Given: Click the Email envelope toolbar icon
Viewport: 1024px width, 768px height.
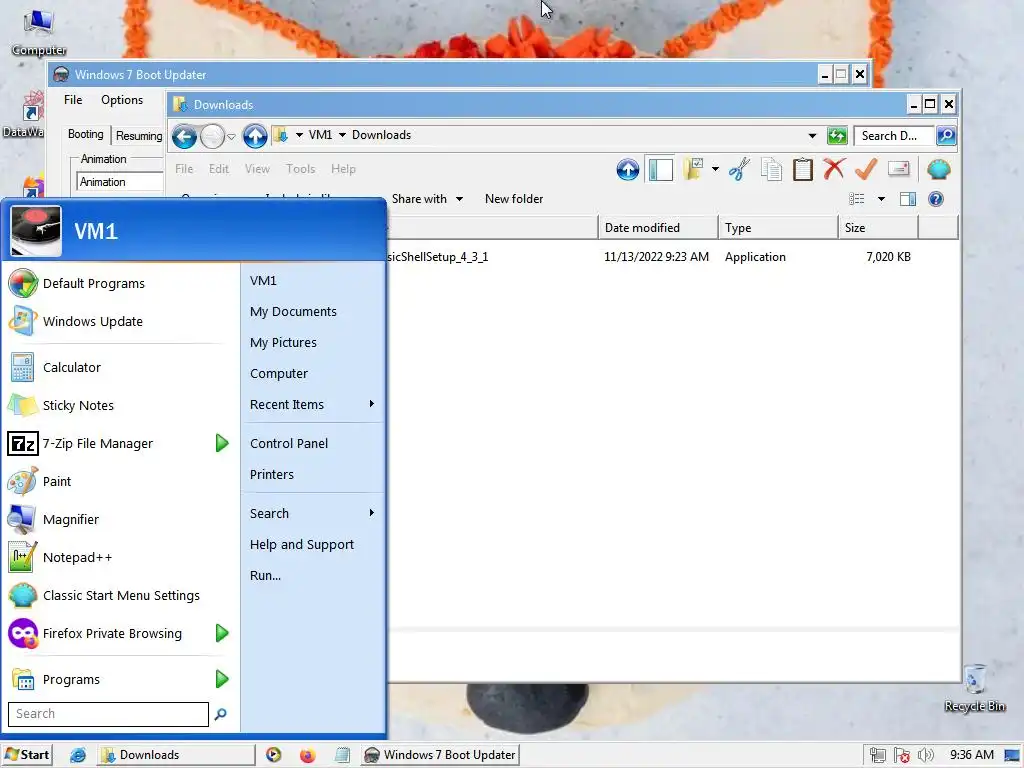Looking at the screenshot, I should [899, 169].
